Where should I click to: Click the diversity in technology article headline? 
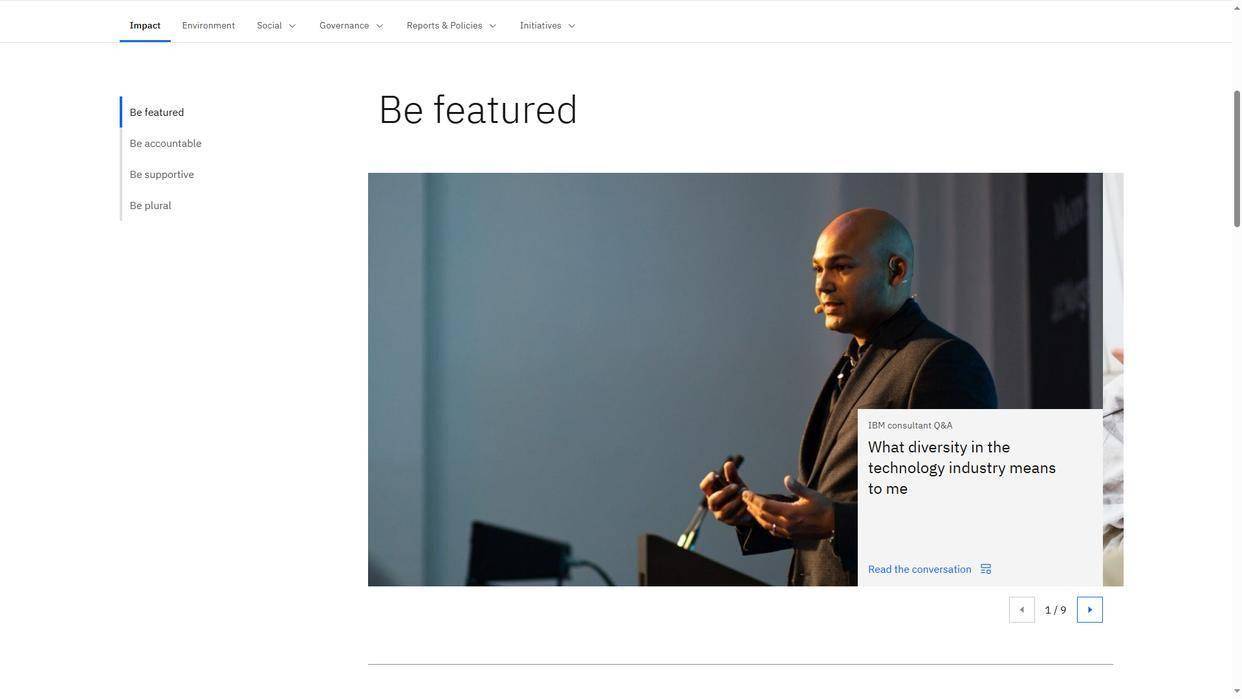[961, 467]
